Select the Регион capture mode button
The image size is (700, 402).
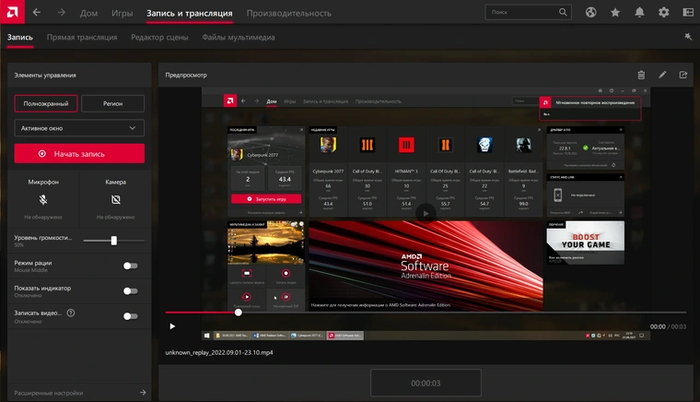(112, 103)
